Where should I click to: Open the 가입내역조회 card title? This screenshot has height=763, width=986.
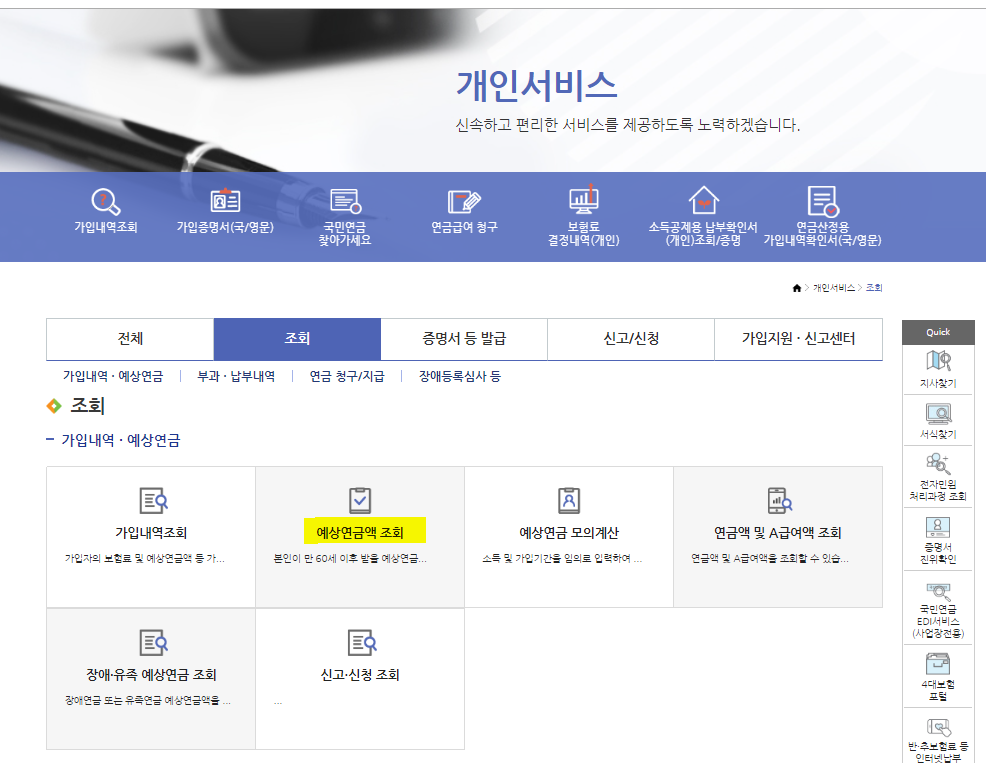pyautogui.click(x=151, y=533)
